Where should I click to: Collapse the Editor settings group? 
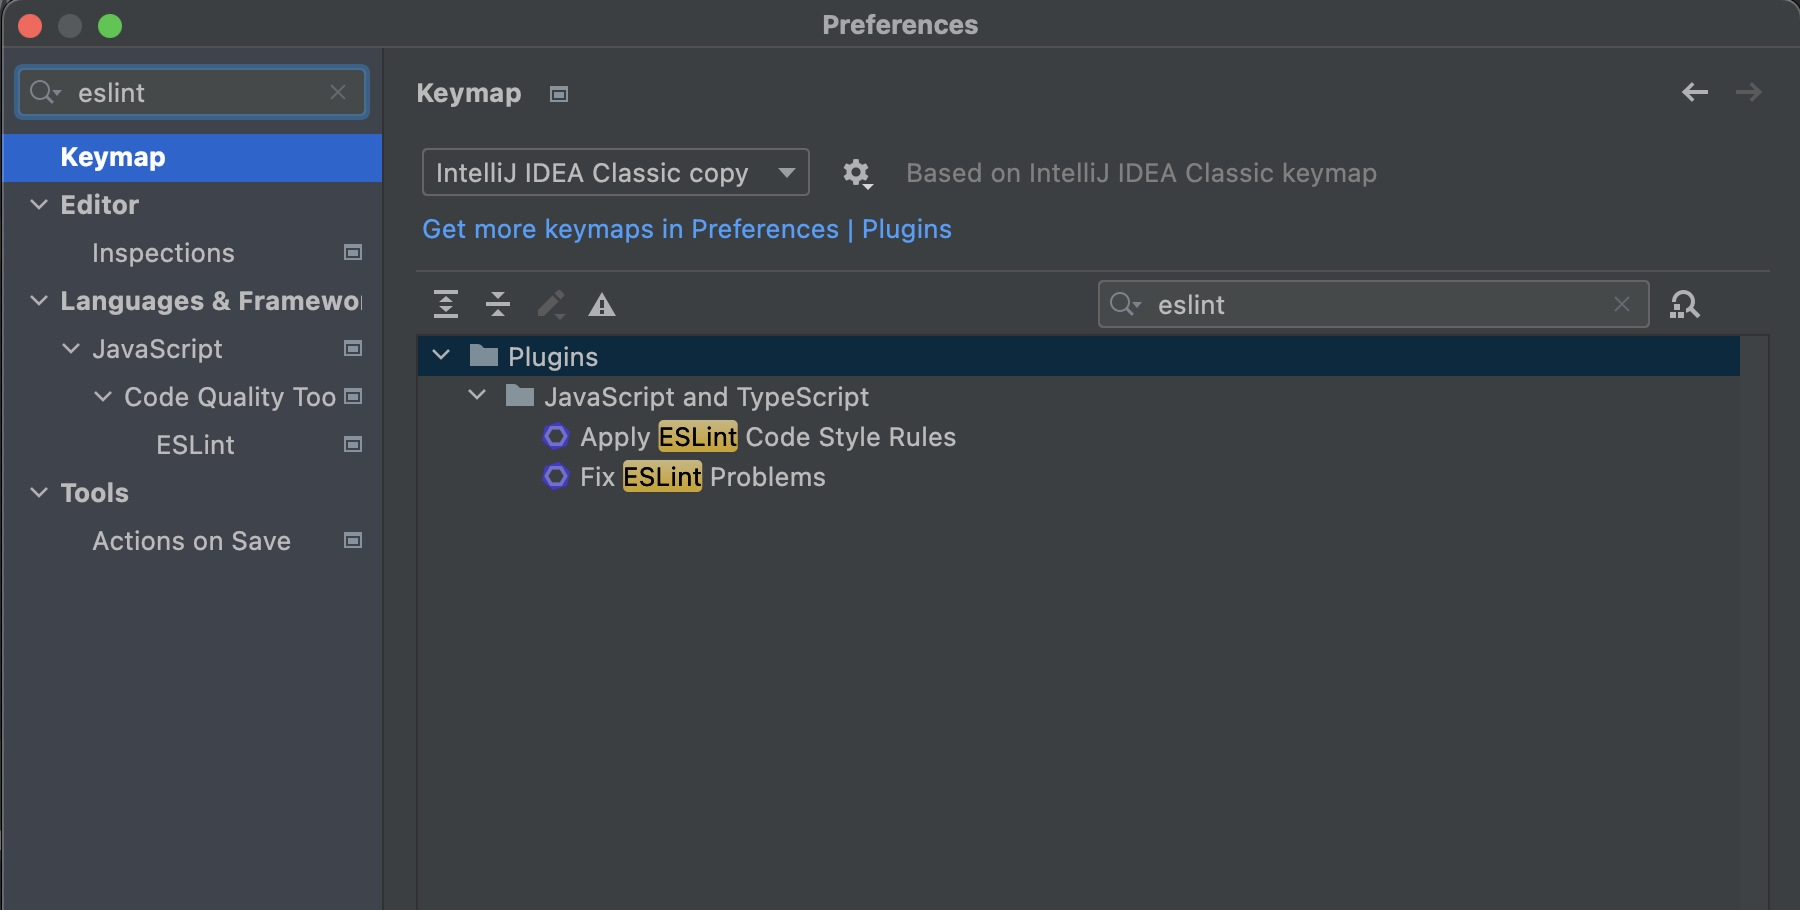click(39, 205)
